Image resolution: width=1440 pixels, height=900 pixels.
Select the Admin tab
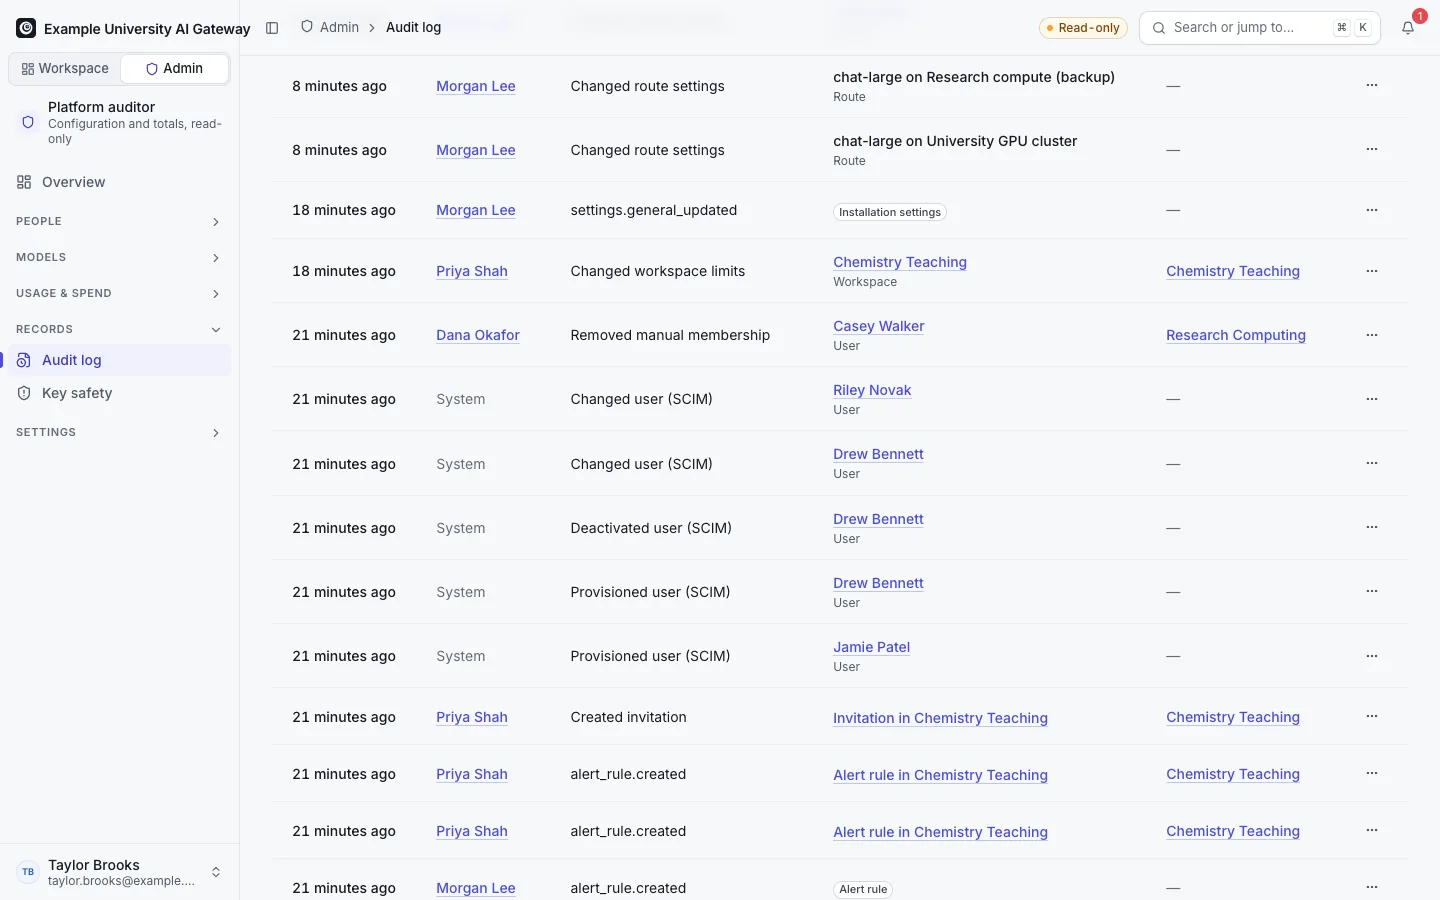(x=174, y=68)
